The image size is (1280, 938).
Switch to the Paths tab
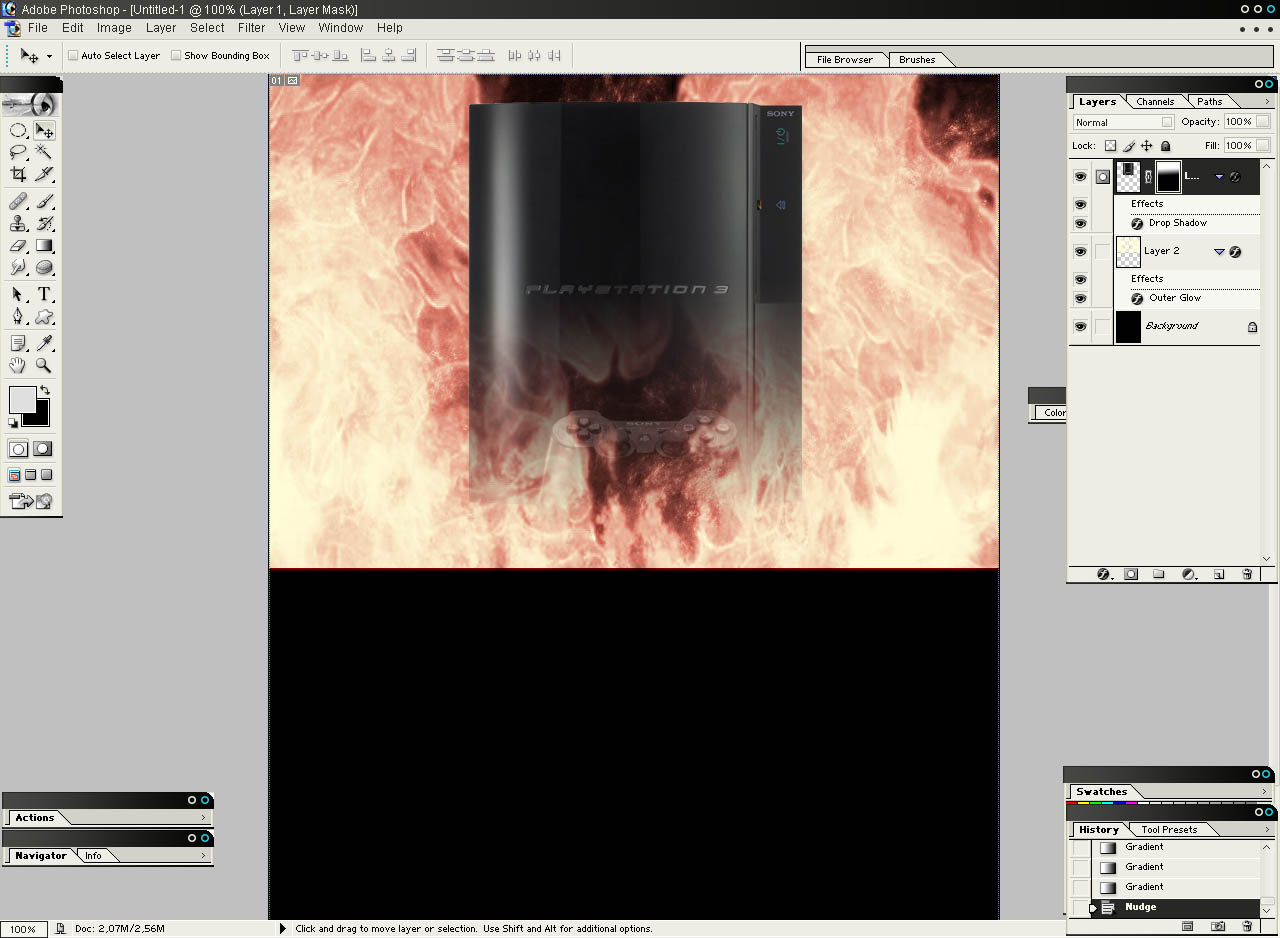tap(1210, 102)
